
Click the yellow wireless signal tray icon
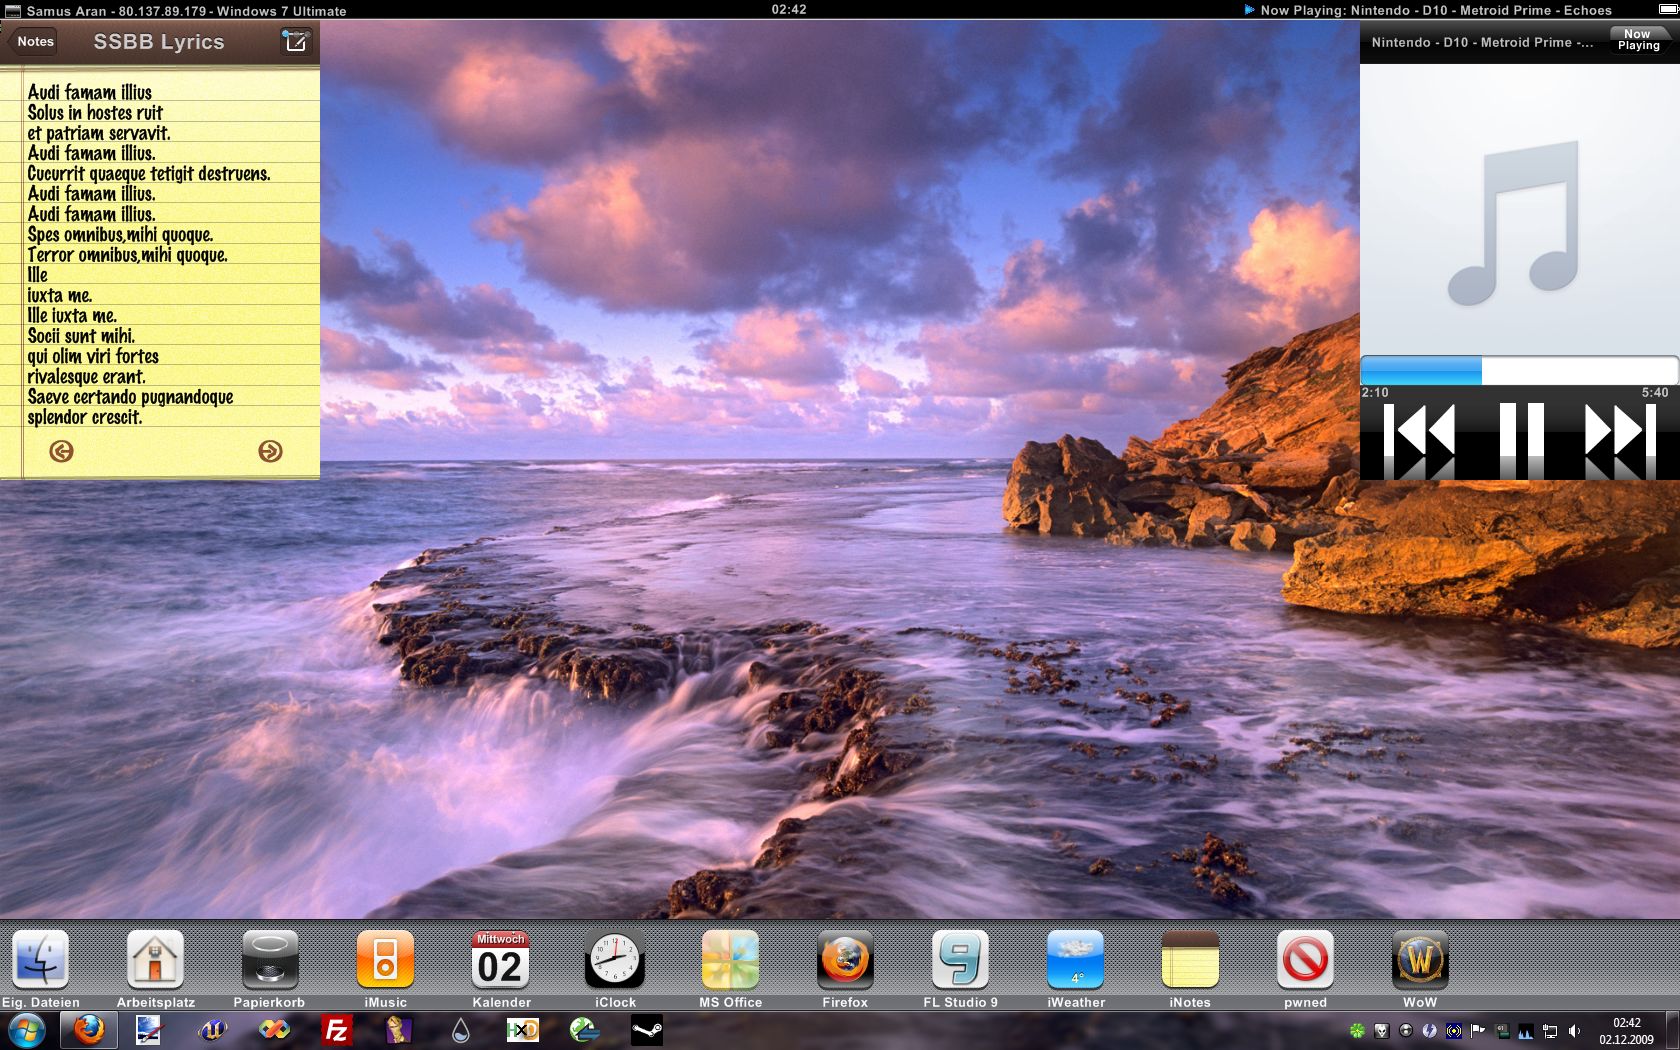1454,1031
